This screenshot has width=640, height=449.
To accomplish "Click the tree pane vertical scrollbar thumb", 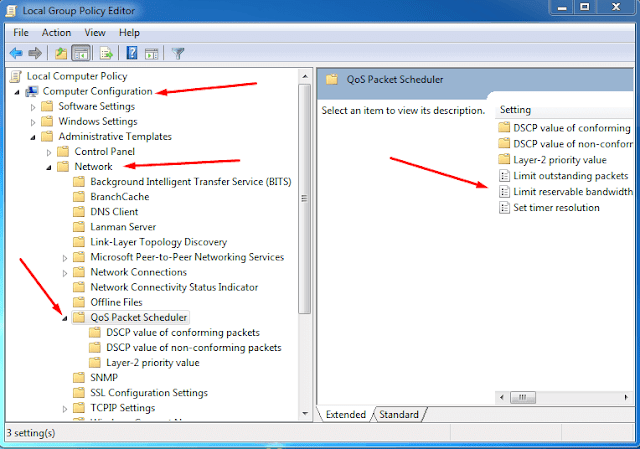I will pyautogui.click(x=304, y=199).
